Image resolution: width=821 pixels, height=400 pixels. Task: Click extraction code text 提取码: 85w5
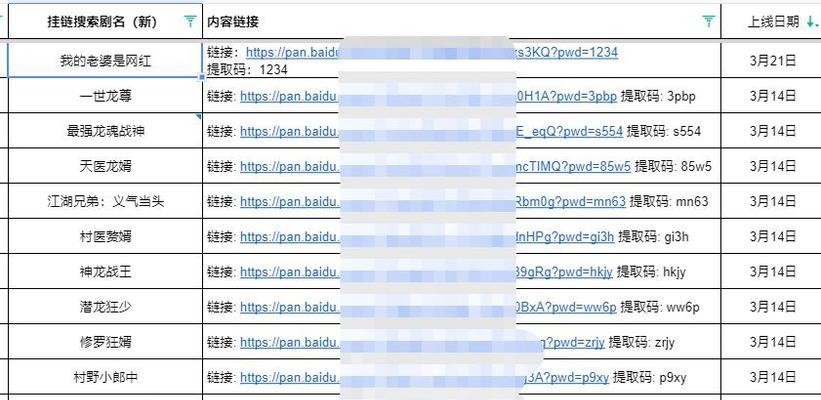point(673,166)
